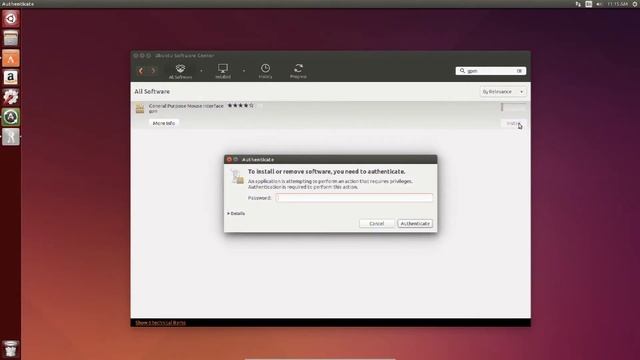640x360 pixels.
Task: Go forward in Software Center
Action: click(x=153, y=71)
